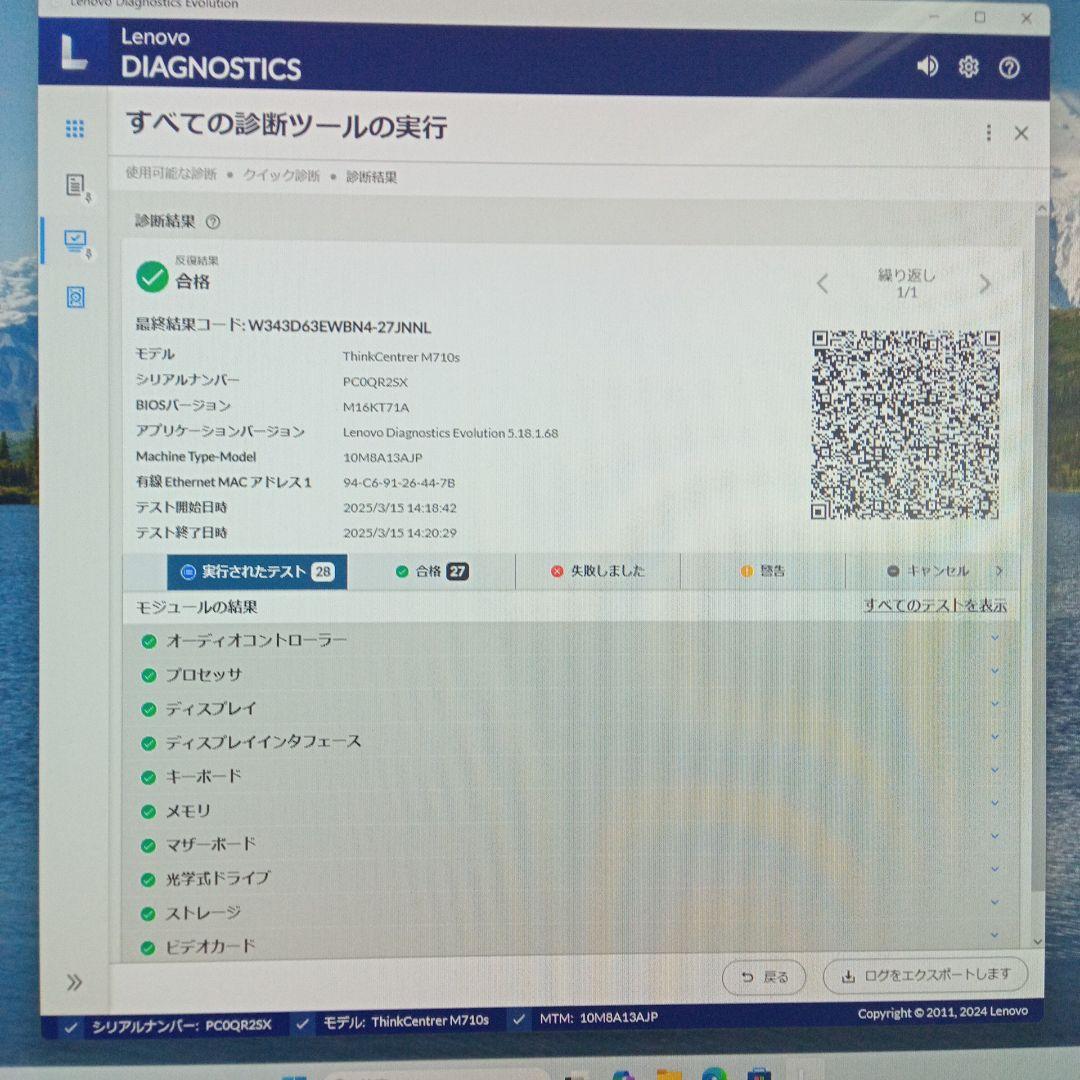Image resolution: width=1080 pixels, height=1080 pixels.
Task: Open the kebab menu beside the title
Action: coord(988,131)
